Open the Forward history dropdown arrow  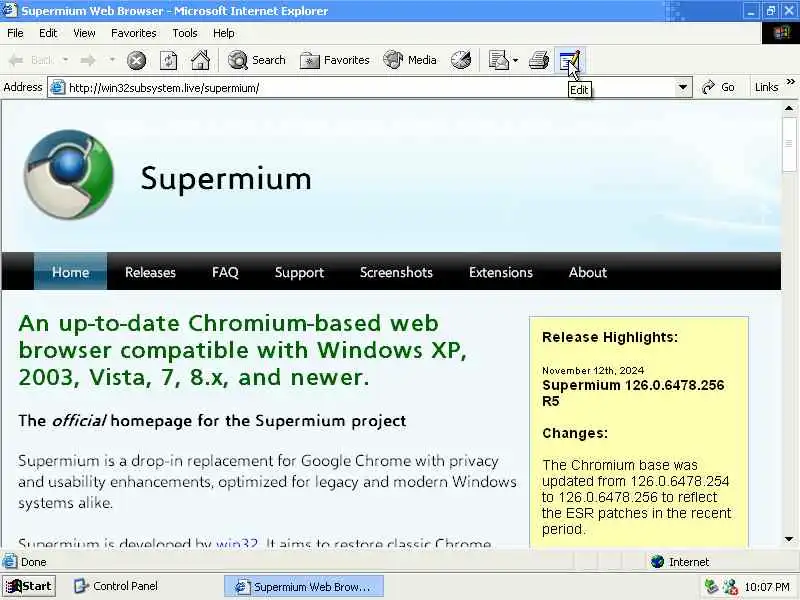click(x=112, y=60)
